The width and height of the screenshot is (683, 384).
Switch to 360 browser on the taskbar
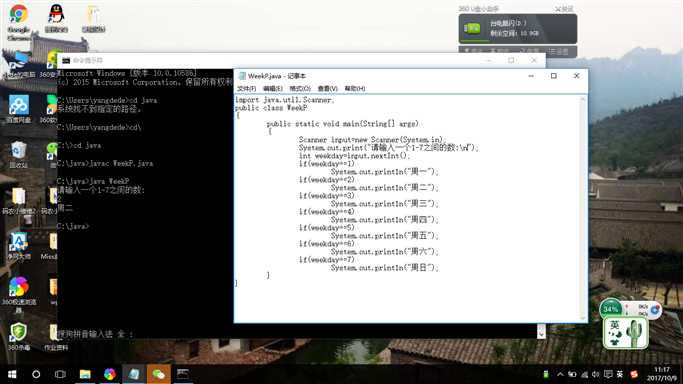109,374
